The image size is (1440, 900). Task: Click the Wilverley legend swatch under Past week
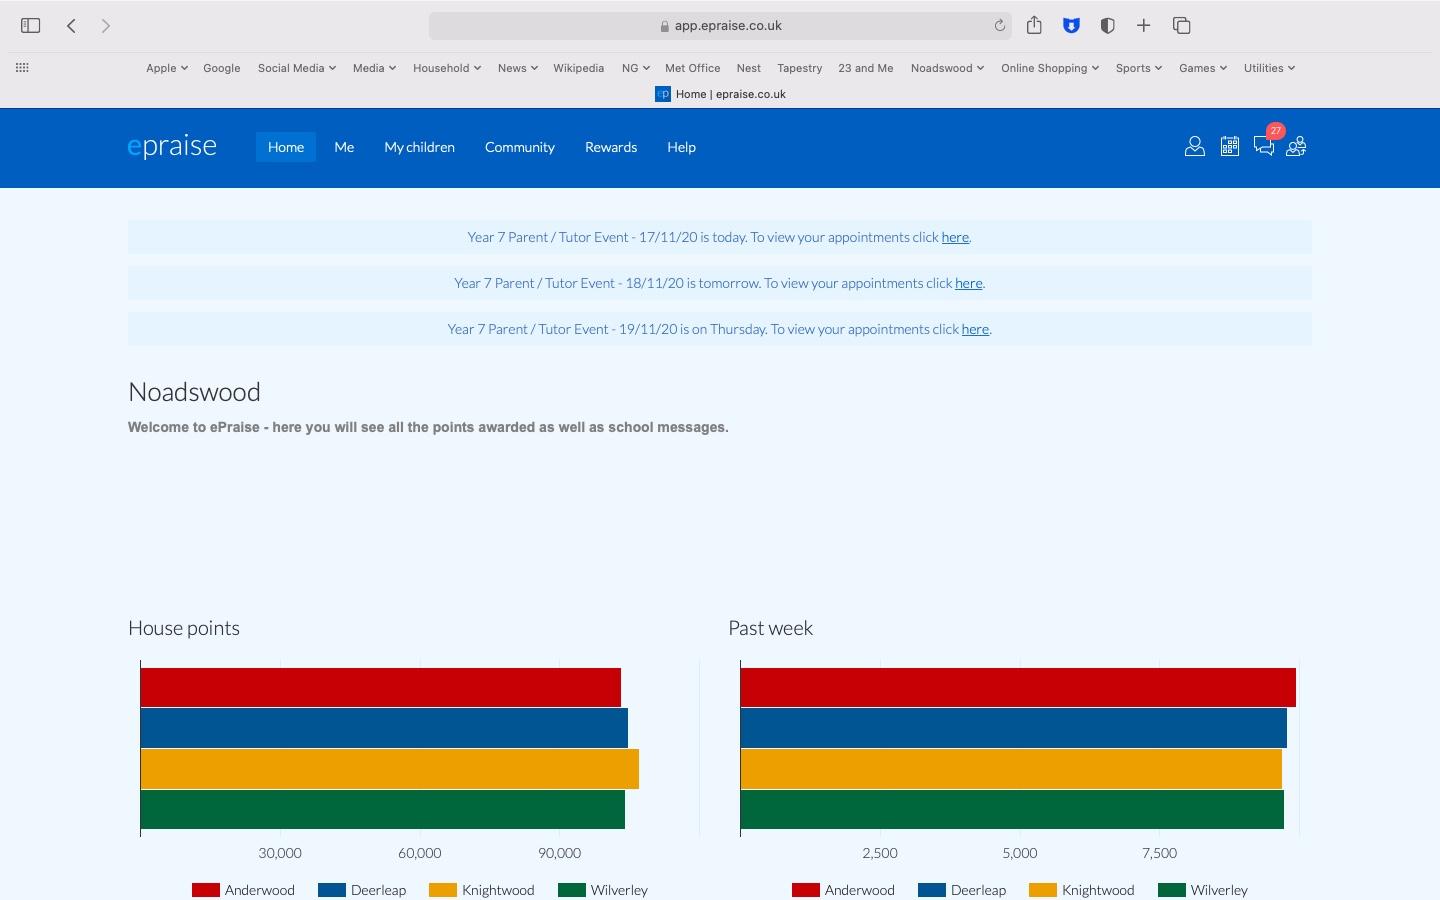pos(1171,890)
